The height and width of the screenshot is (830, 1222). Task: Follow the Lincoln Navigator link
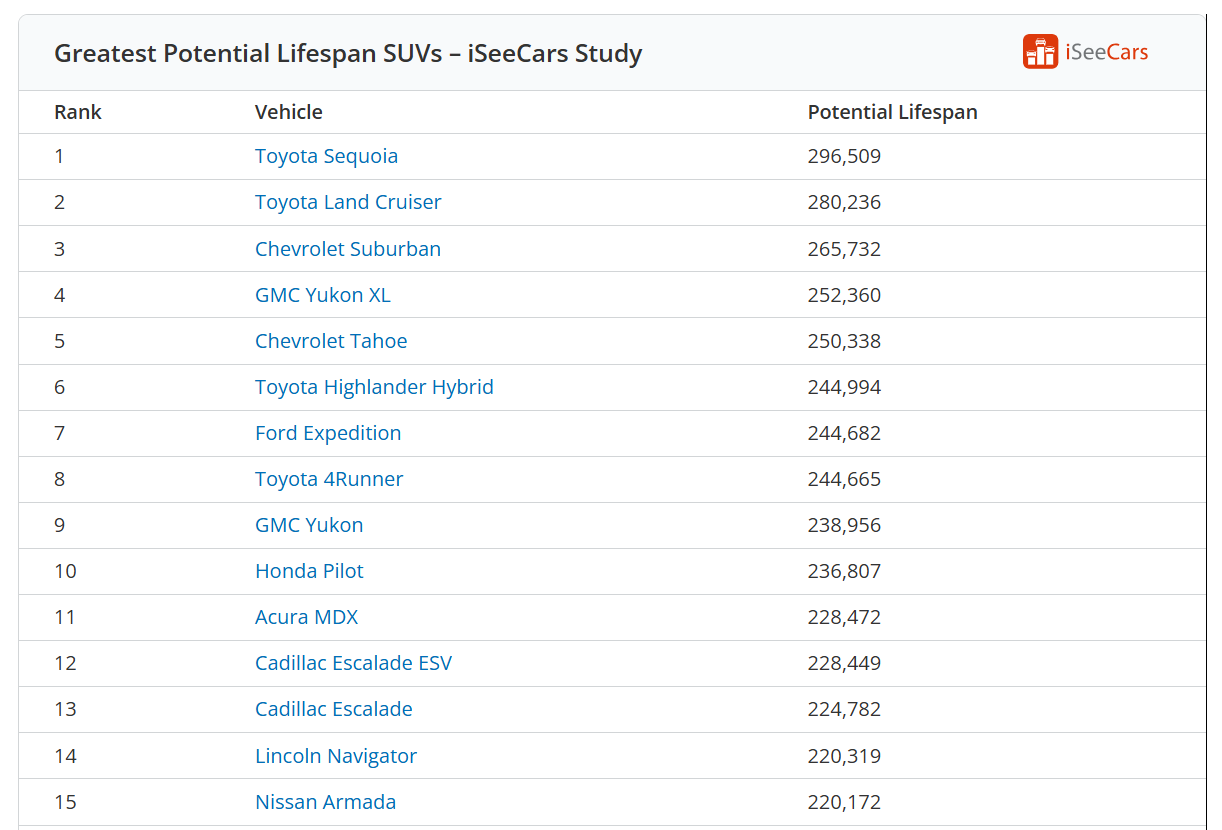click(x=336, y=756)
